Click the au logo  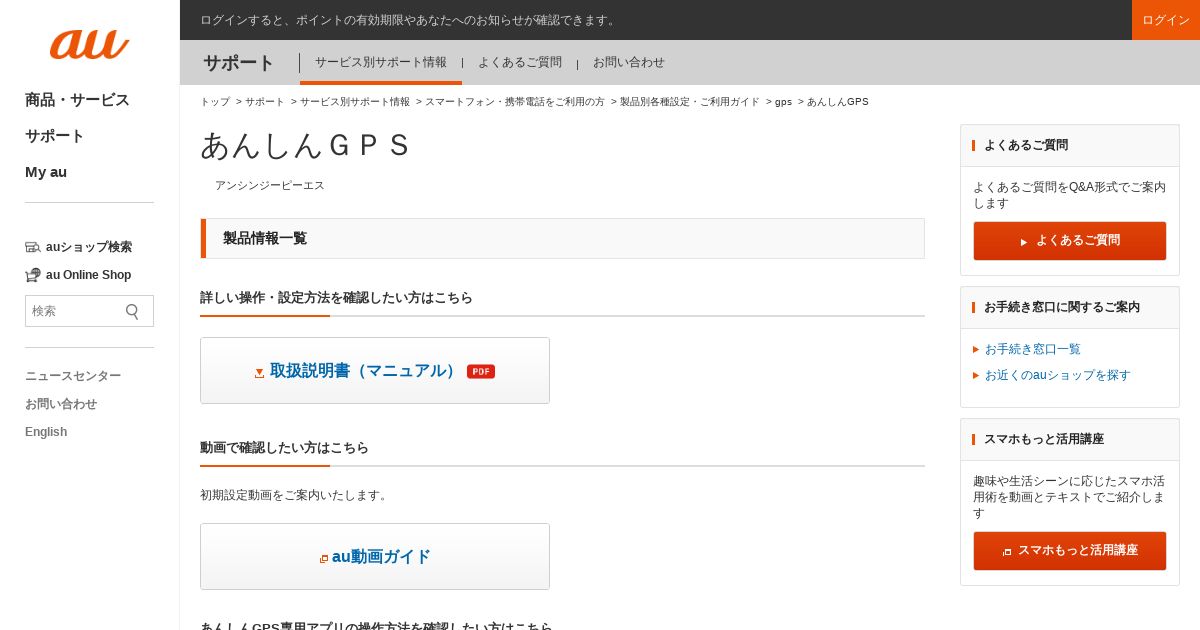tap(89, 44)
